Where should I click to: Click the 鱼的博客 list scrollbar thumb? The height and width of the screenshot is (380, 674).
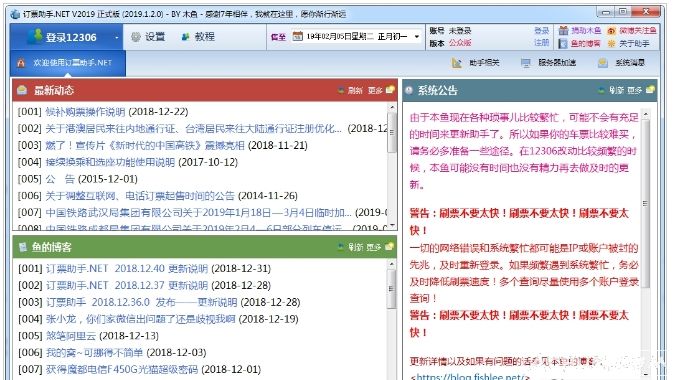tap(391, 289)
